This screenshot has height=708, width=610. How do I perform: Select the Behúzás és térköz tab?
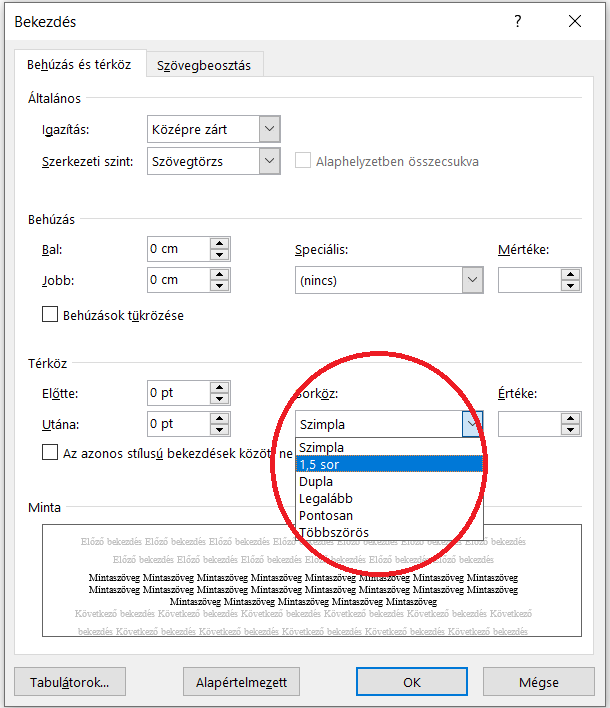tap(79, 65)
